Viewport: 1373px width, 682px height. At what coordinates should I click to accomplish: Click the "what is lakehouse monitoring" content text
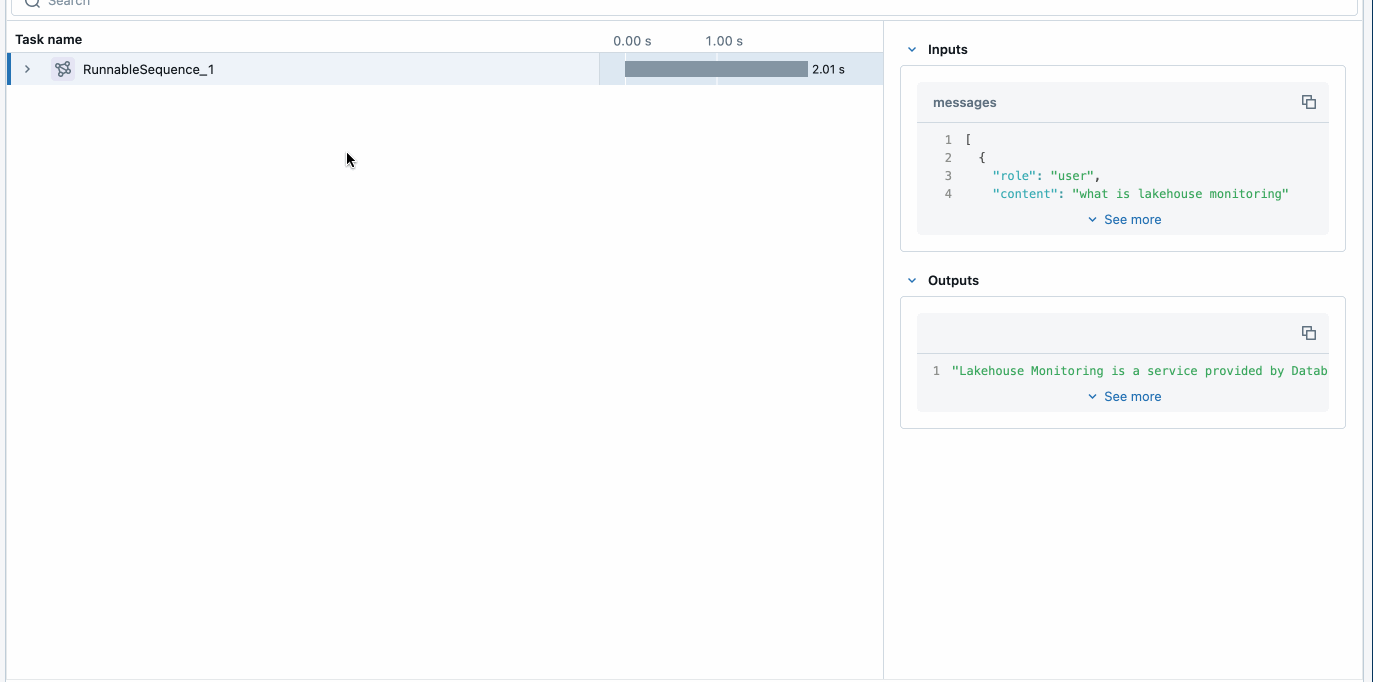tap(1180, 194)
